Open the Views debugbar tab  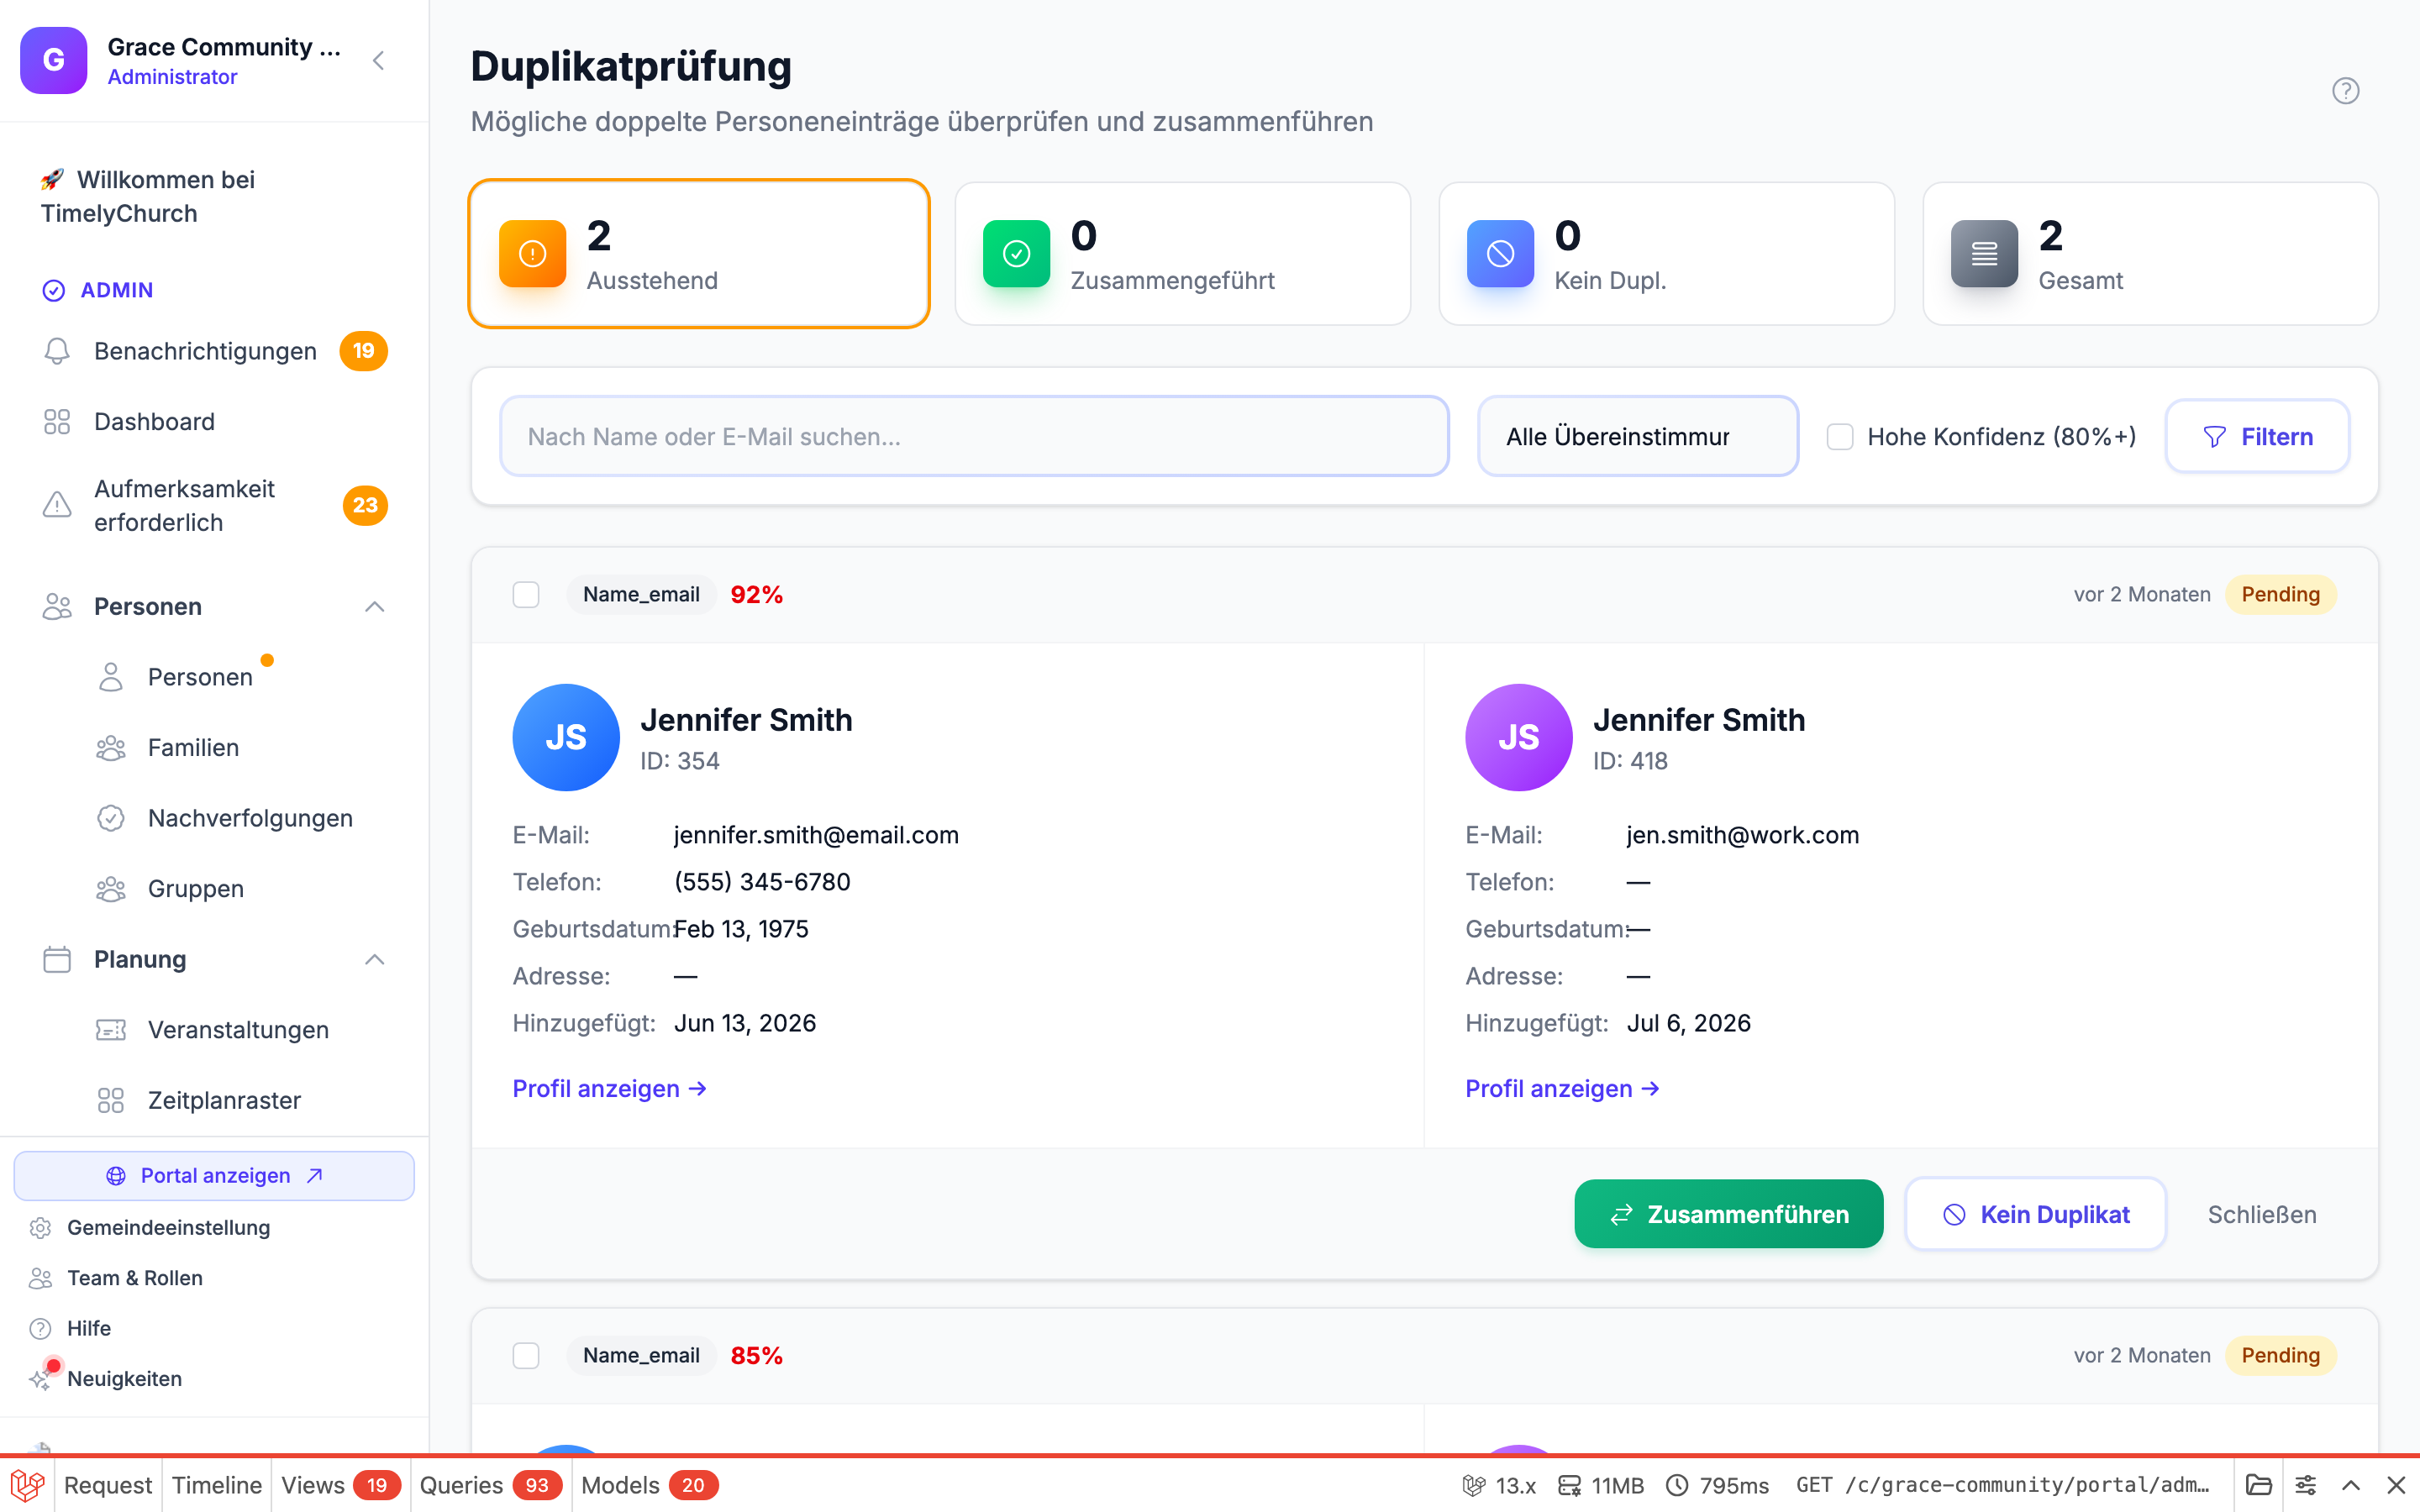(340, 1485)
